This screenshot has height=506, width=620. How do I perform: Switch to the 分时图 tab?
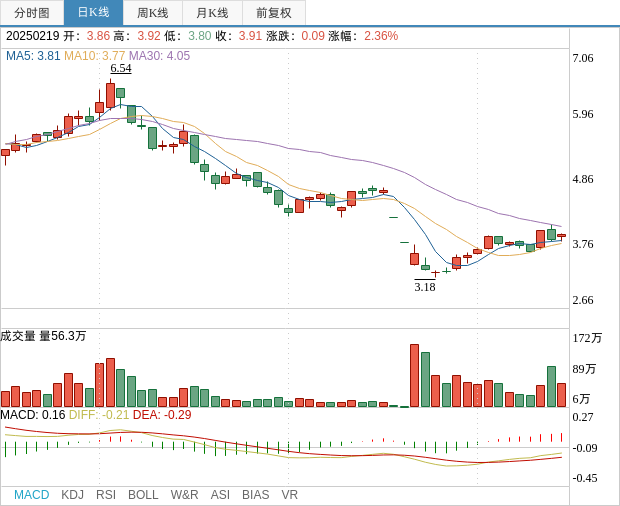point(32,13)
